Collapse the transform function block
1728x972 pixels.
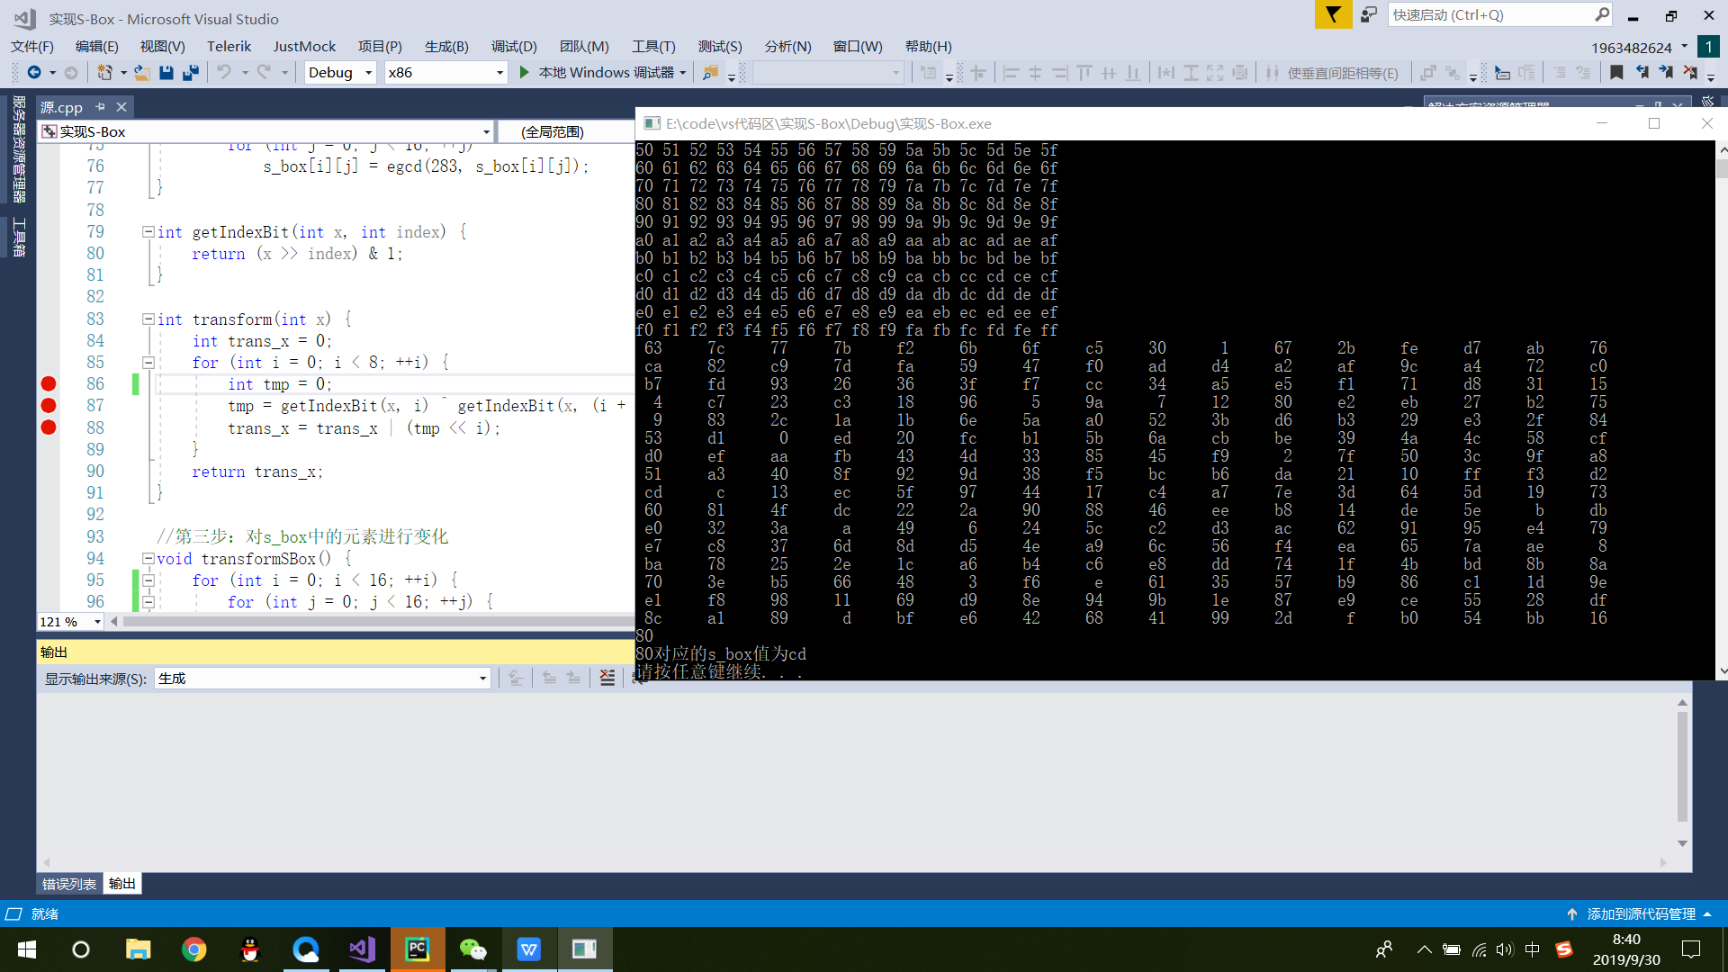click(148, 319)
